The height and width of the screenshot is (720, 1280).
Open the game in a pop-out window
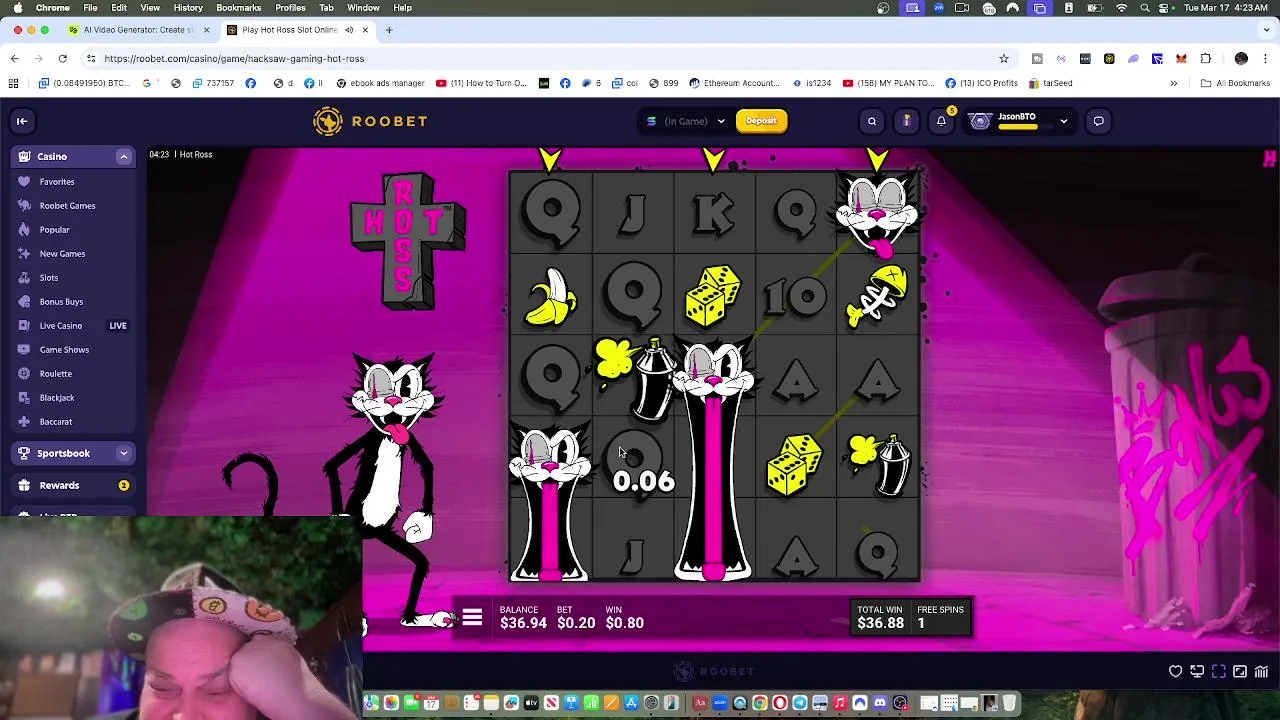coord(1240,672)
